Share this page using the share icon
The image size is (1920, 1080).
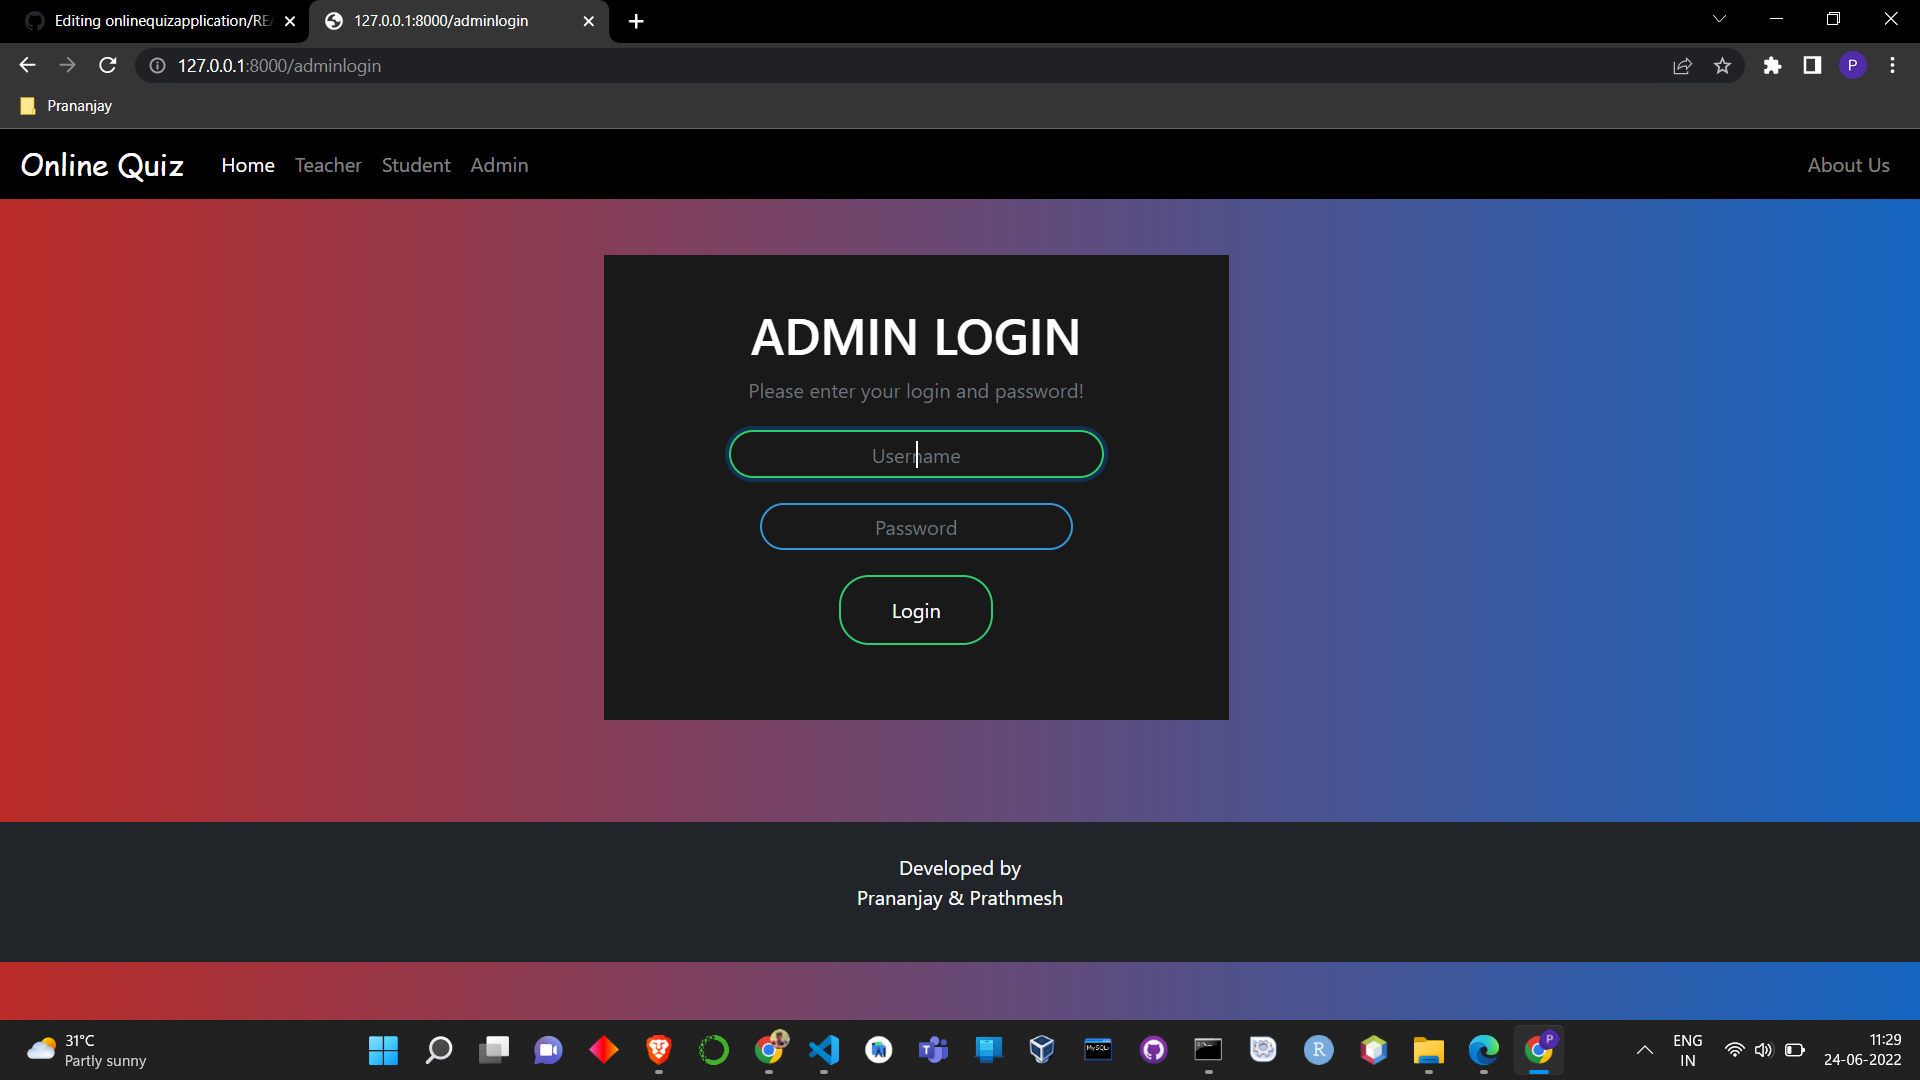pos(1683,65)
